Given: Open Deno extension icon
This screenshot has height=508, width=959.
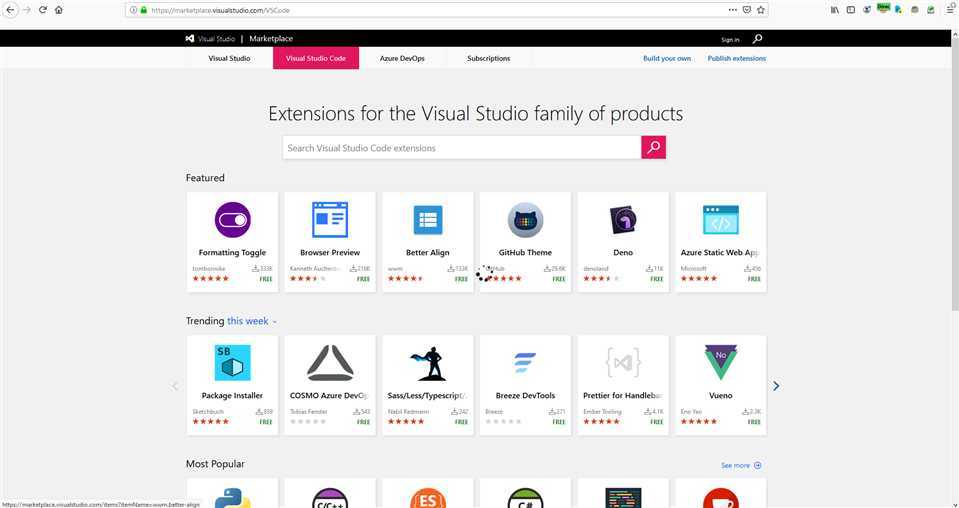Looking at the screenshot, I should click(623, 220).
